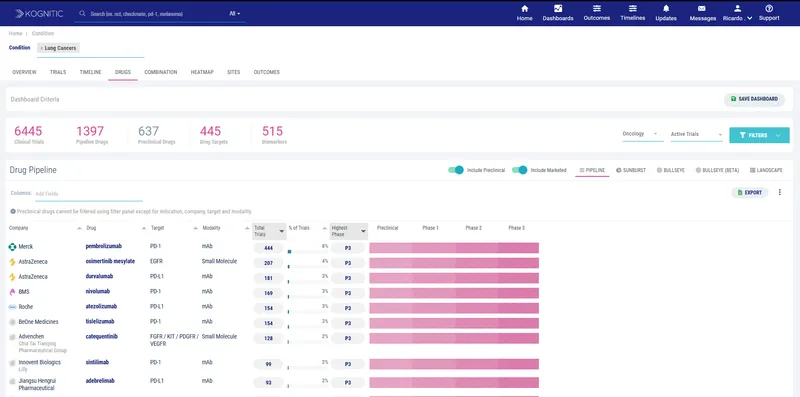Click the Add Fields columns input
800x397 pixels.
pyautogui.click(x=89, y=194)
